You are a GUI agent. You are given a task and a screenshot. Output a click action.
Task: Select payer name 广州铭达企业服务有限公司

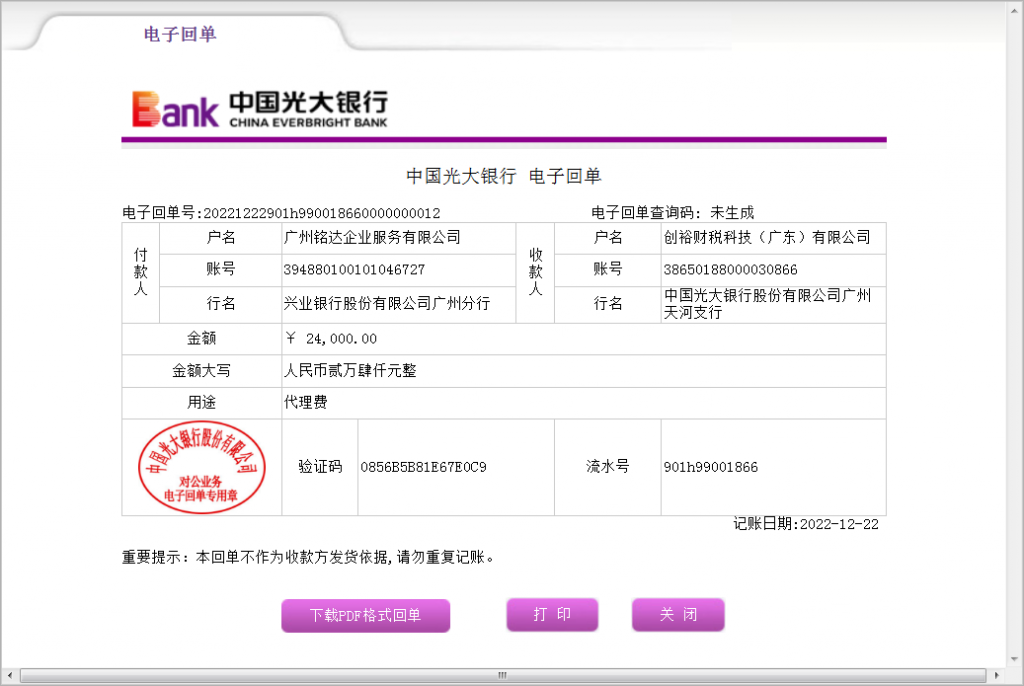coord(372,237)
